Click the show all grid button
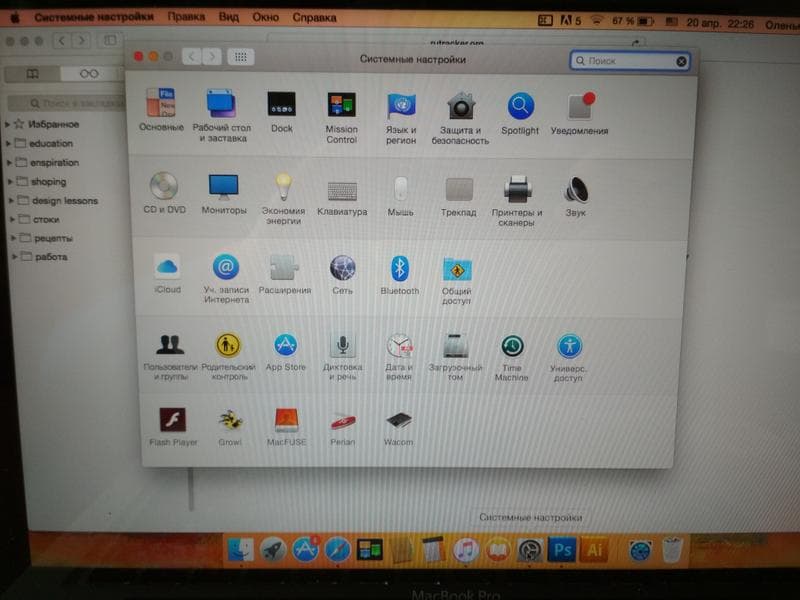Image resolution: width=800 pixels, height=600 pixels. (x=240, y=57)
